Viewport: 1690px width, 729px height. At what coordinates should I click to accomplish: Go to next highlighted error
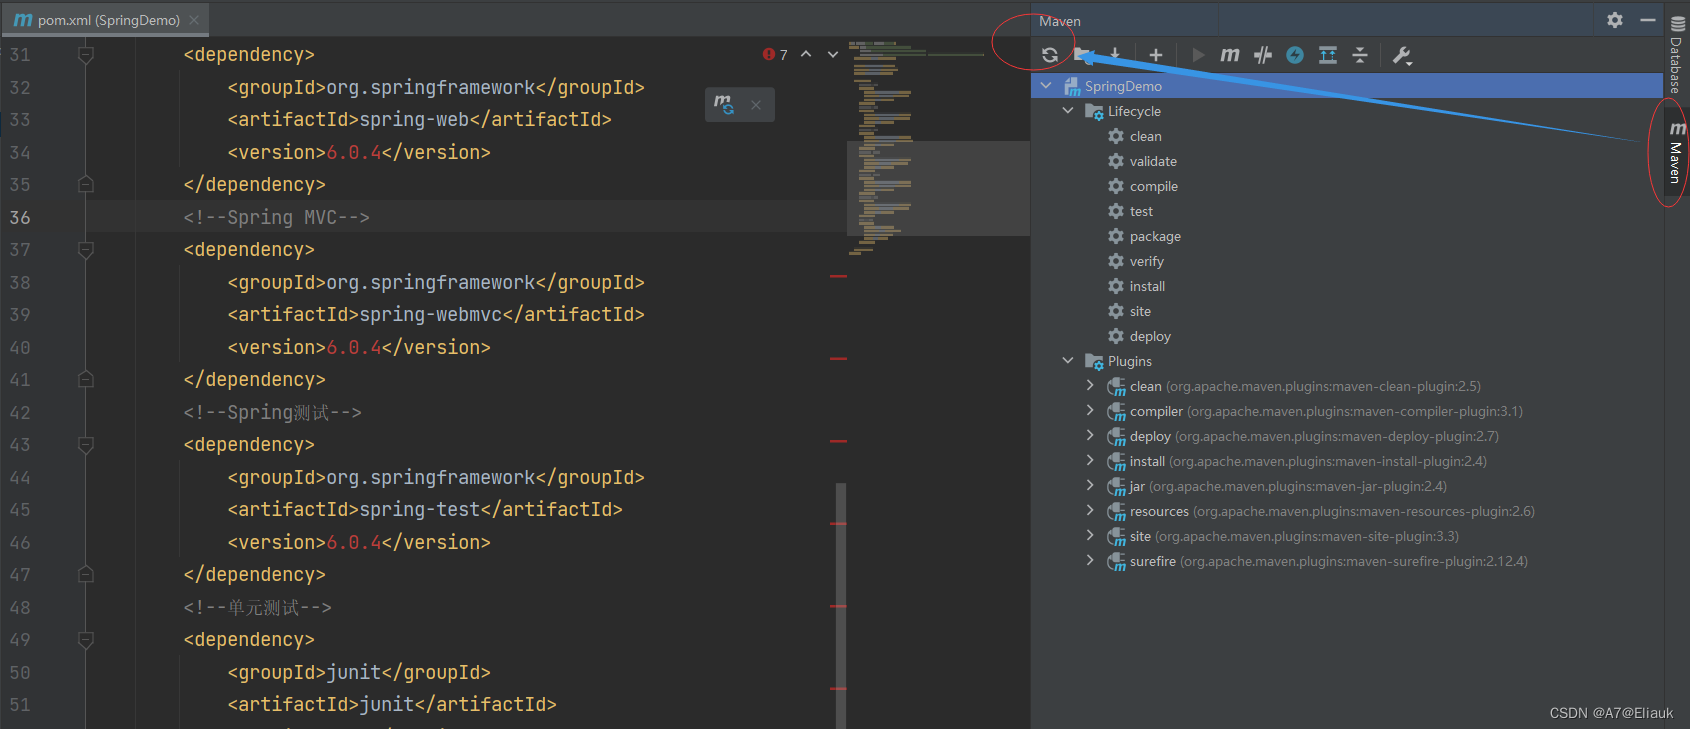pyautogui.click(x=833, y=54)
